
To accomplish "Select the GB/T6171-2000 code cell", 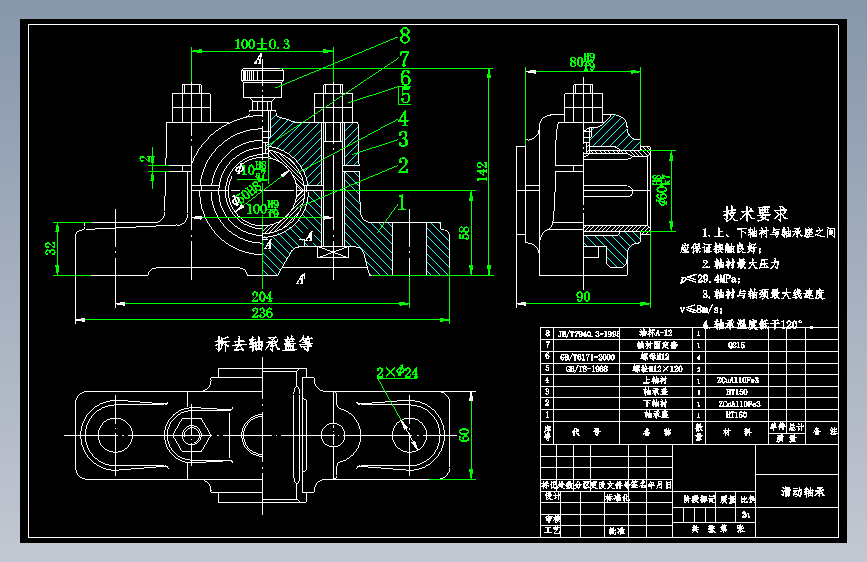I will 587,357.
